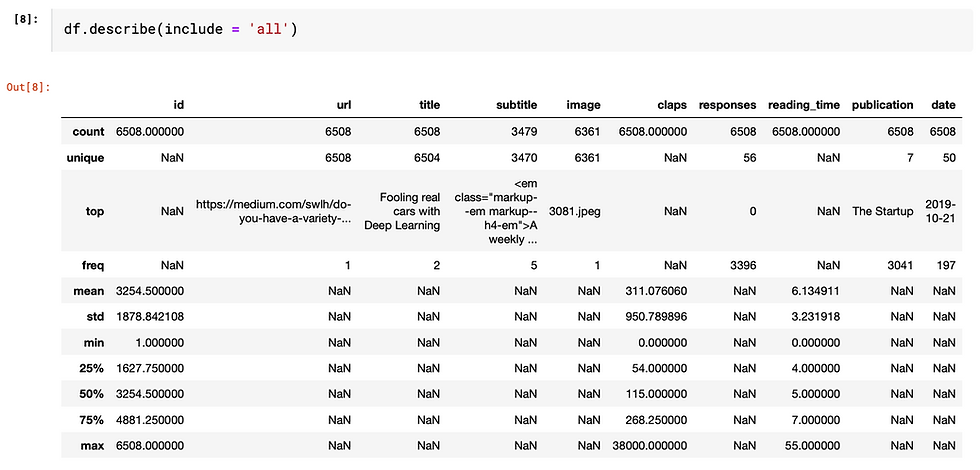Click the 'unique' row label

click(86, 158)
